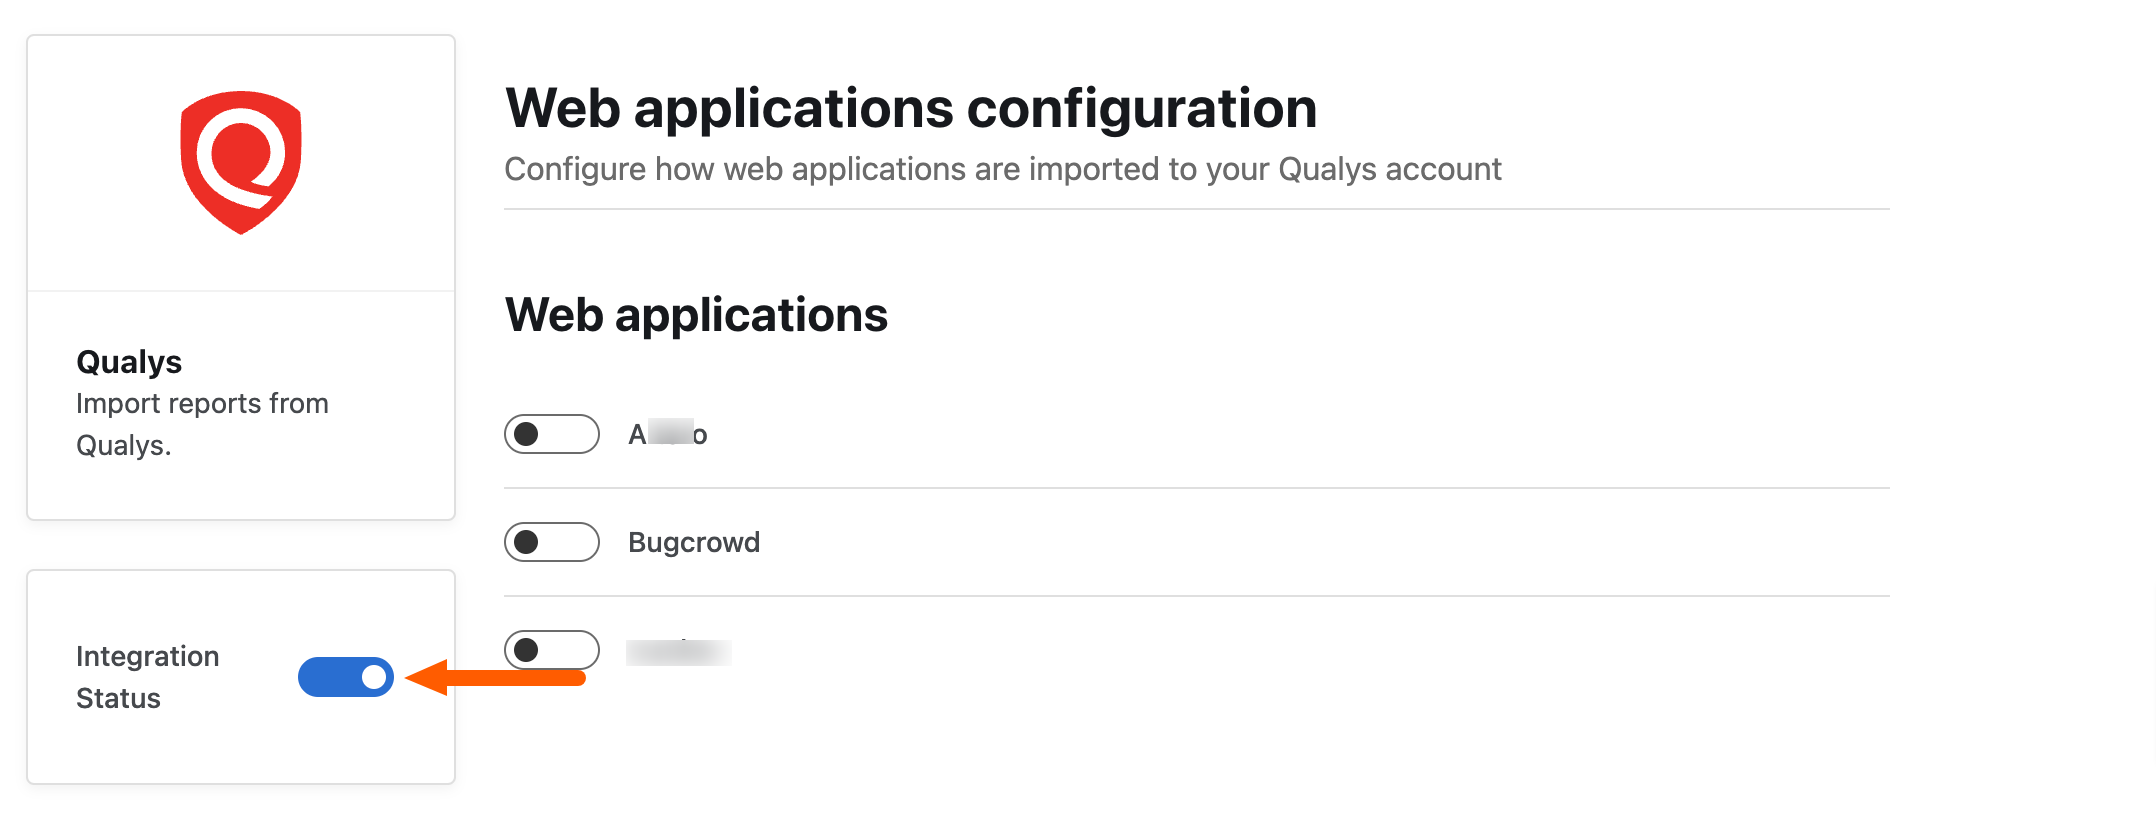Click the orange arrow pointing at switch

coord(496,678)
